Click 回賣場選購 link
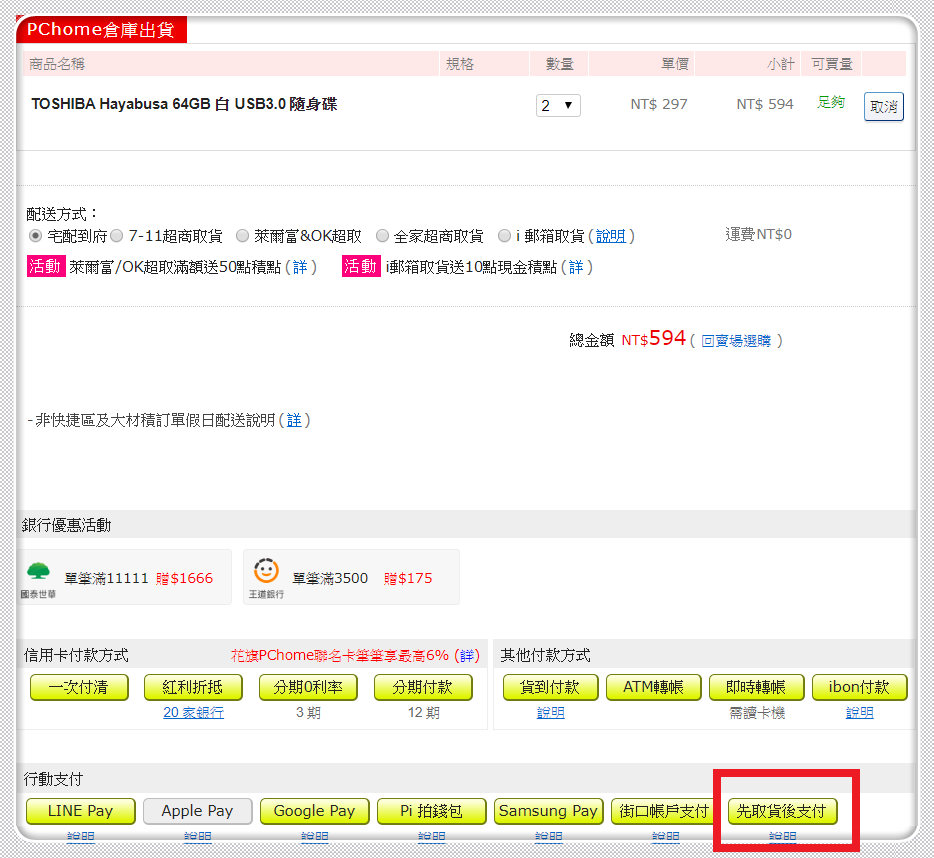 tap(736, 341)
